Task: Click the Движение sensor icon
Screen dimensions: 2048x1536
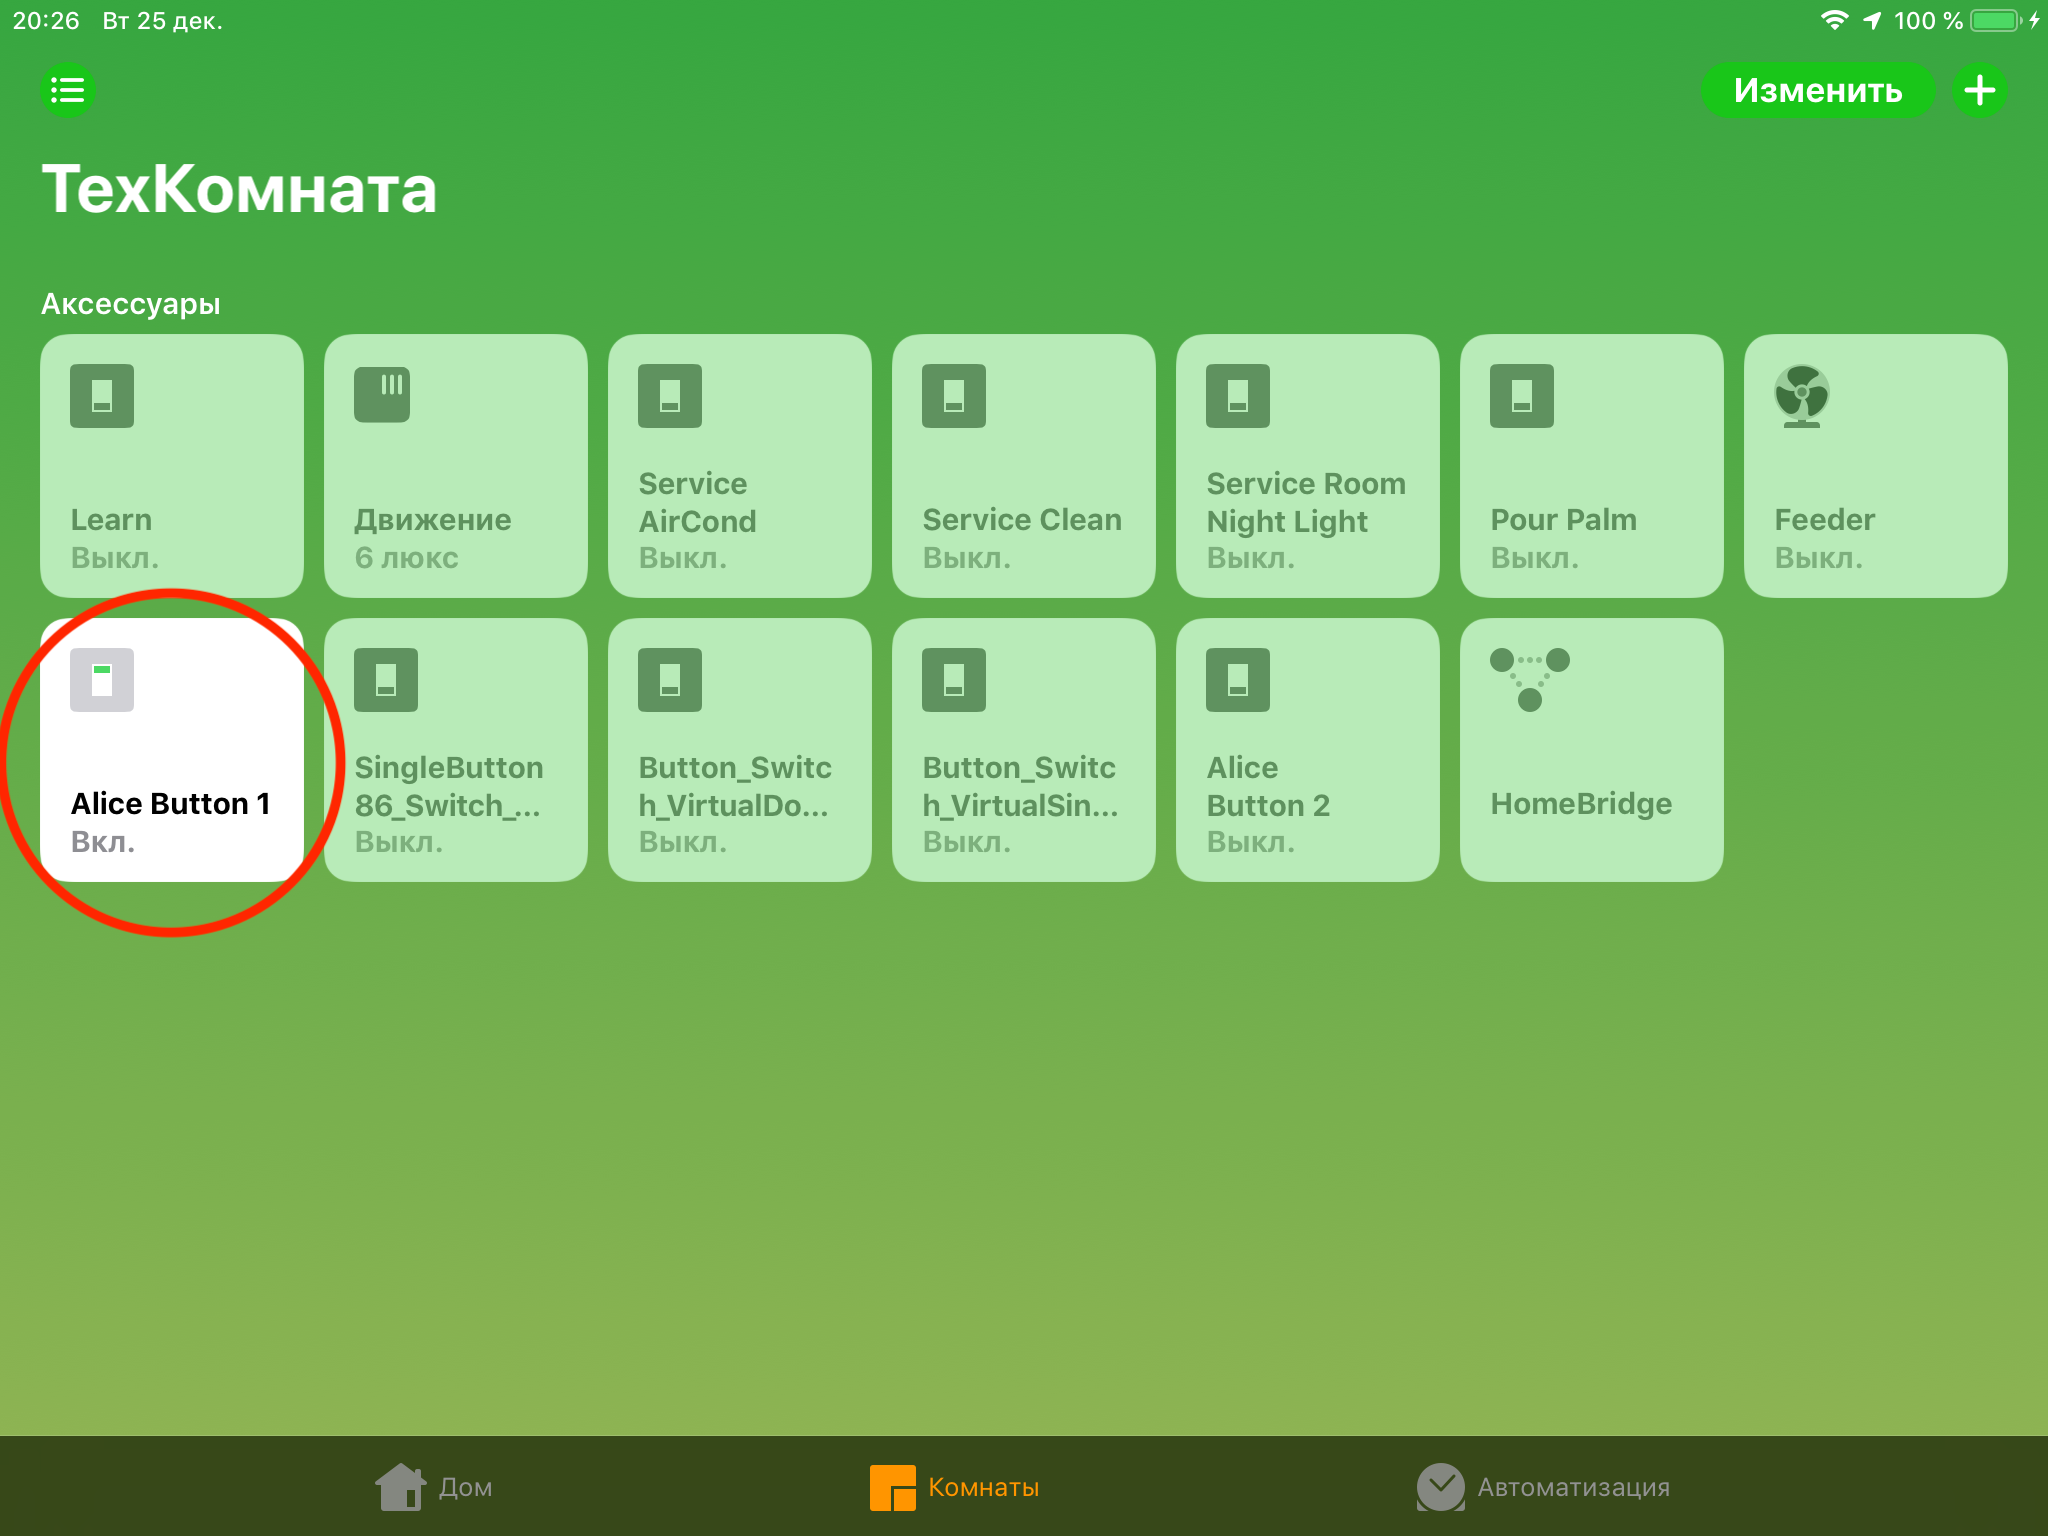Action: [x=382, y=394]
